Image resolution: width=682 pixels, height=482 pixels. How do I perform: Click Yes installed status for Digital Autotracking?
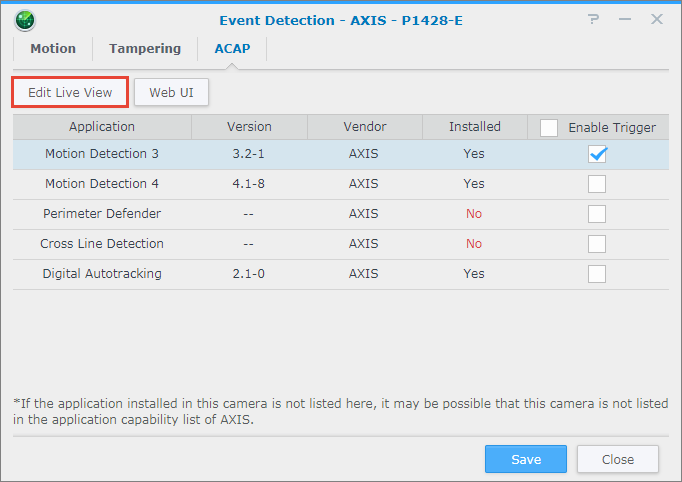474,274
